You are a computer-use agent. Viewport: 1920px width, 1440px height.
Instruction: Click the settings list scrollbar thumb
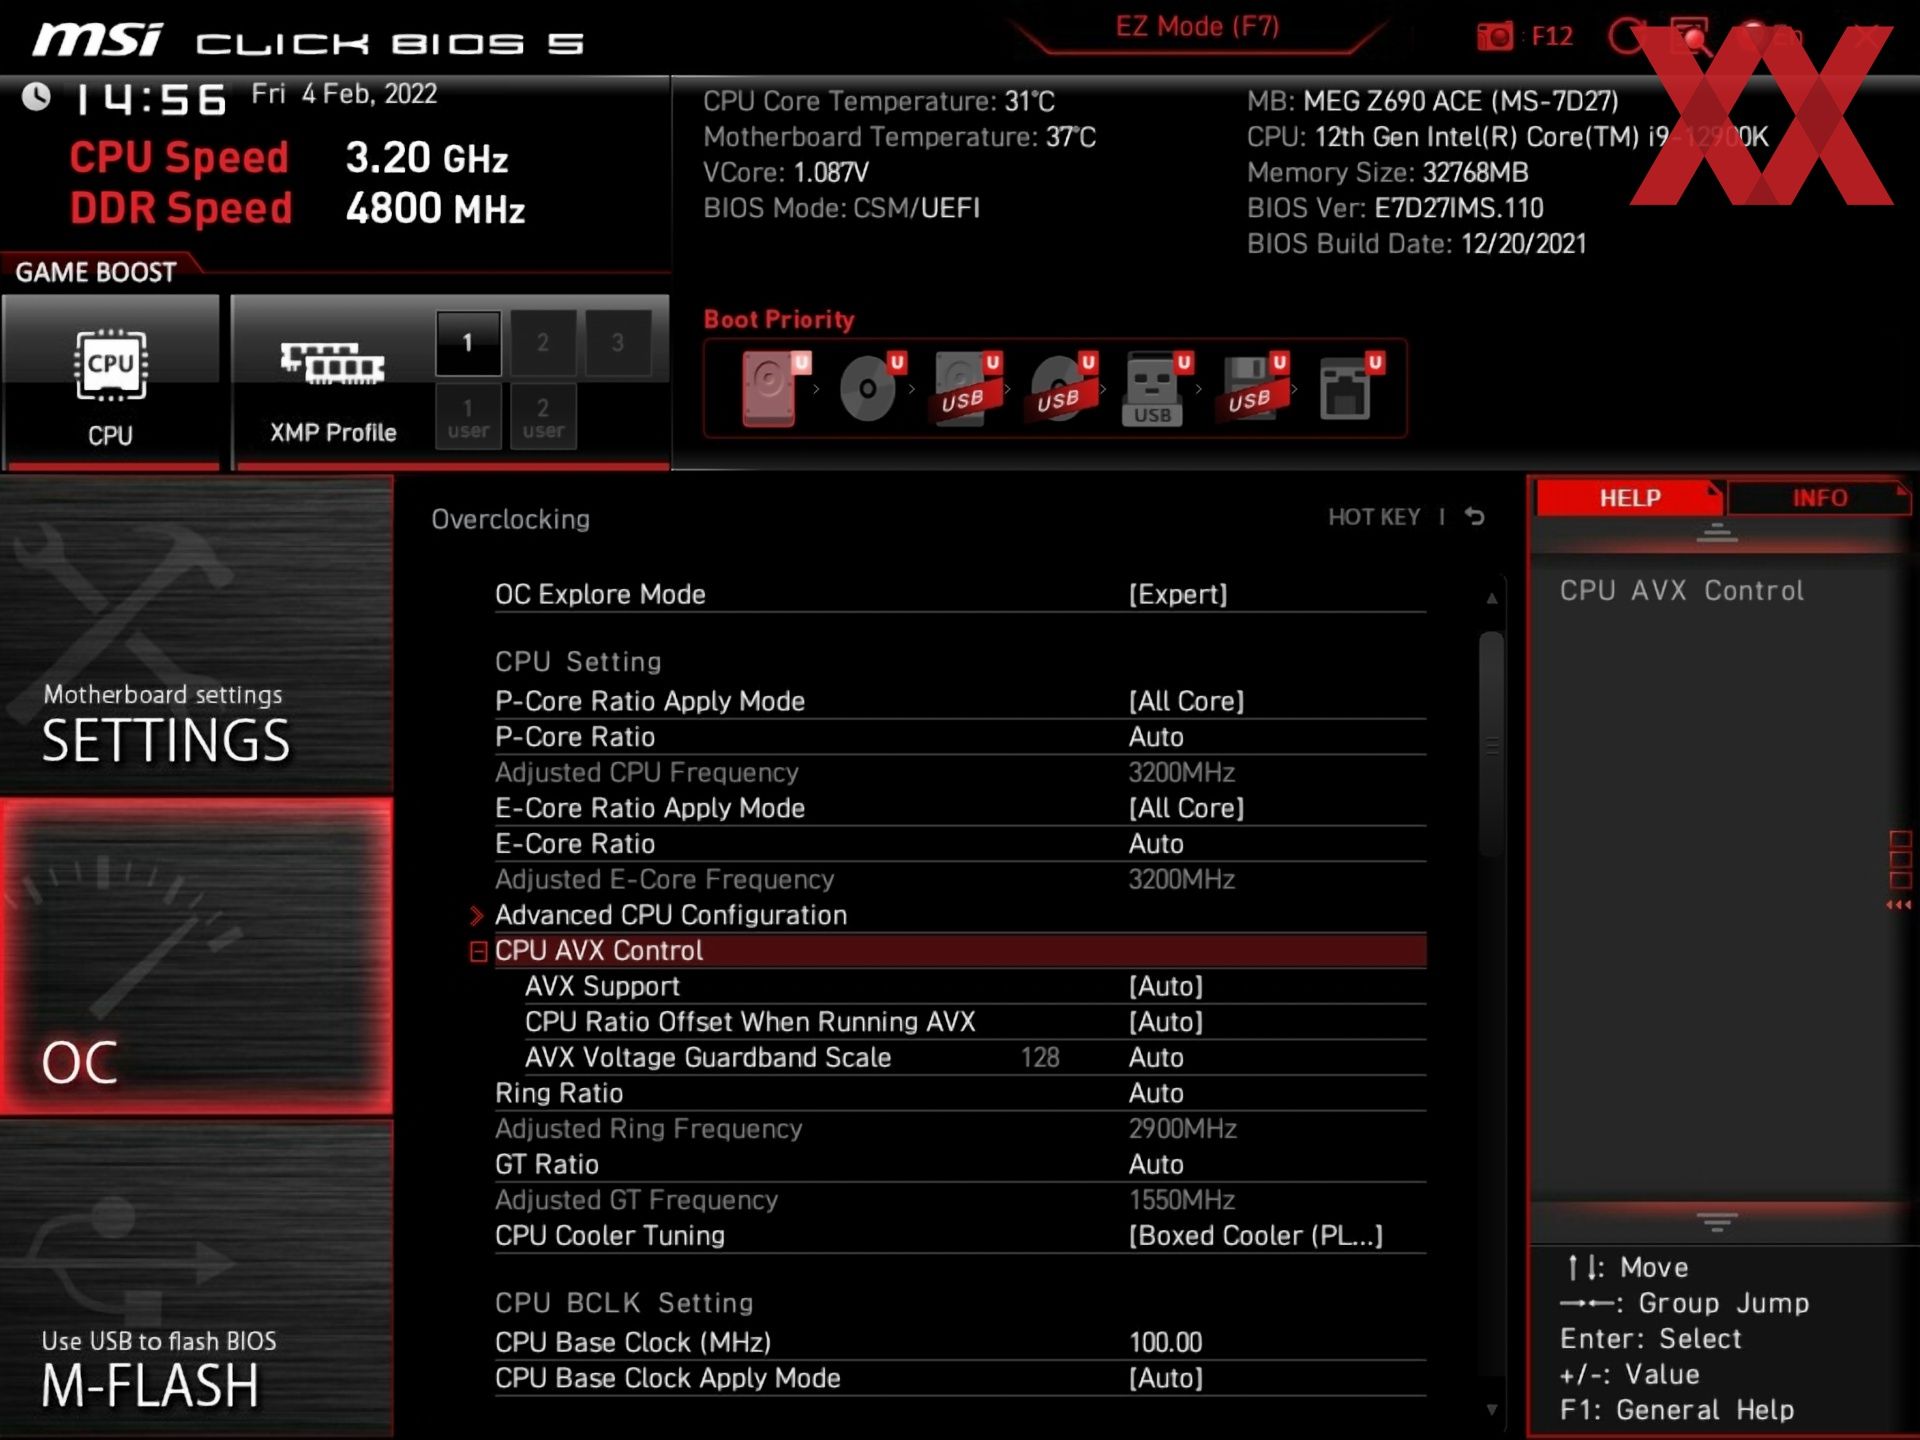coord(1491,744)
